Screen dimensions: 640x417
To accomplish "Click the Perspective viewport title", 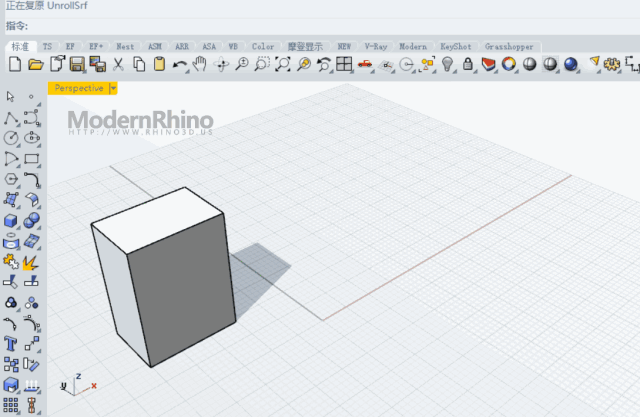I will (79, 88).
